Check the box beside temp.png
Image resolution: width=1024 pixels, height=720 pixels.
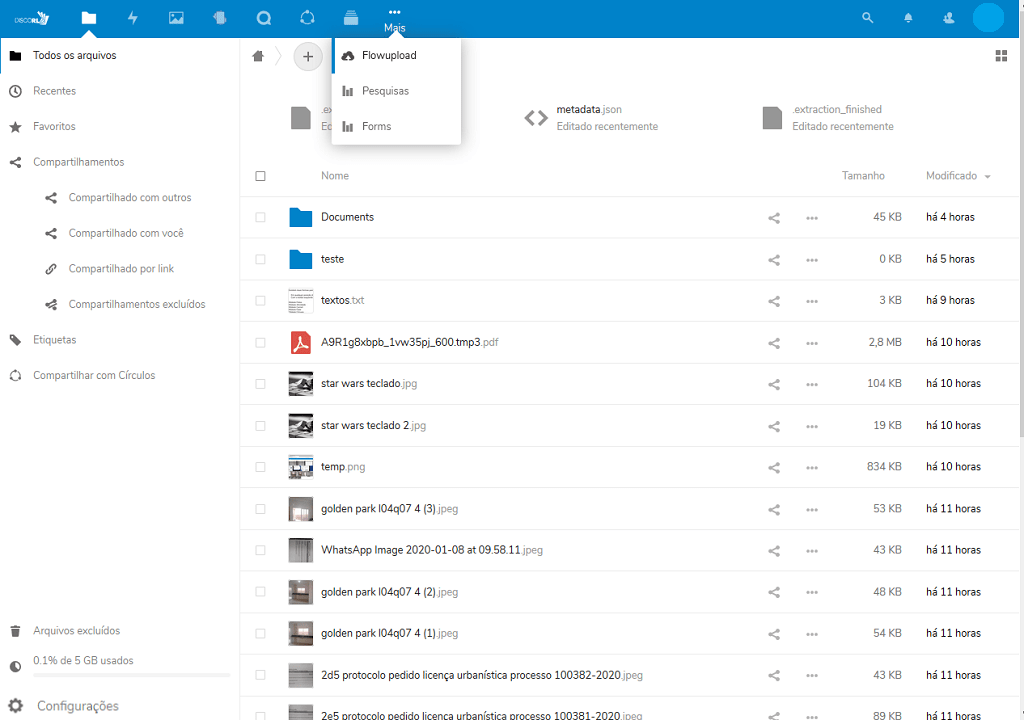(261, 467)
